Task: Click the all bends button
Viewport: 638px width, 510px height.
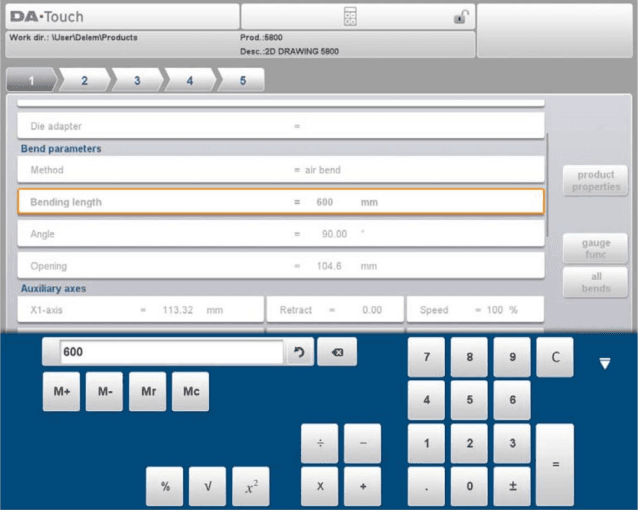Action: pos(595,282)
